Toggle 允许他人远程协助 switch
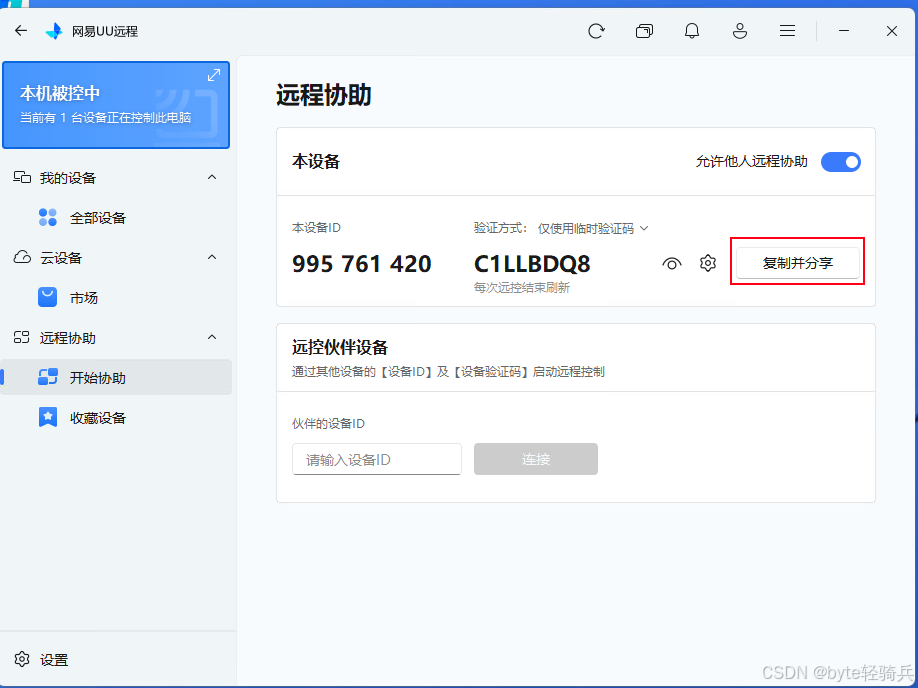 point(840,162)
